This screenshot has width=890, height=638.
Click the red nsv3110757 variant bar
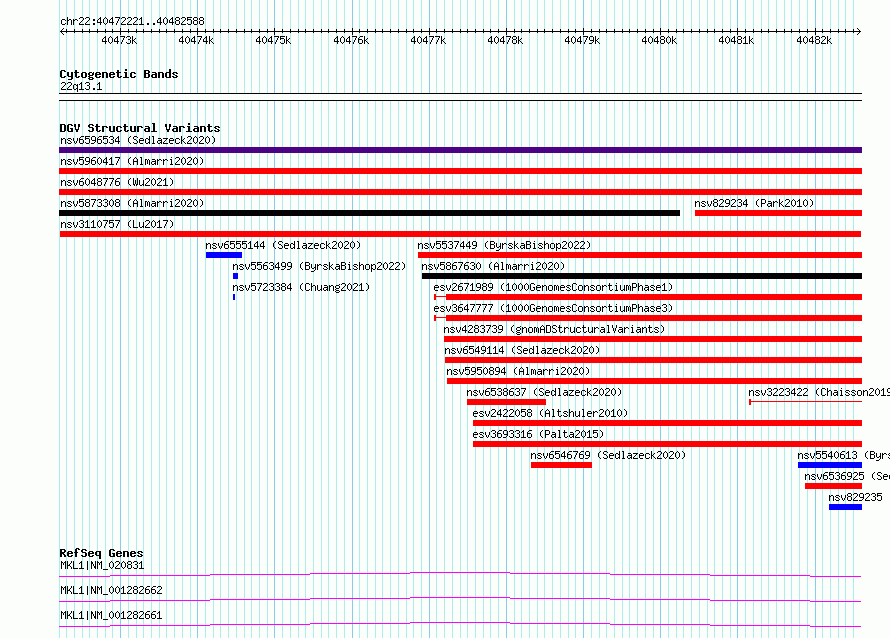(460, 234)
